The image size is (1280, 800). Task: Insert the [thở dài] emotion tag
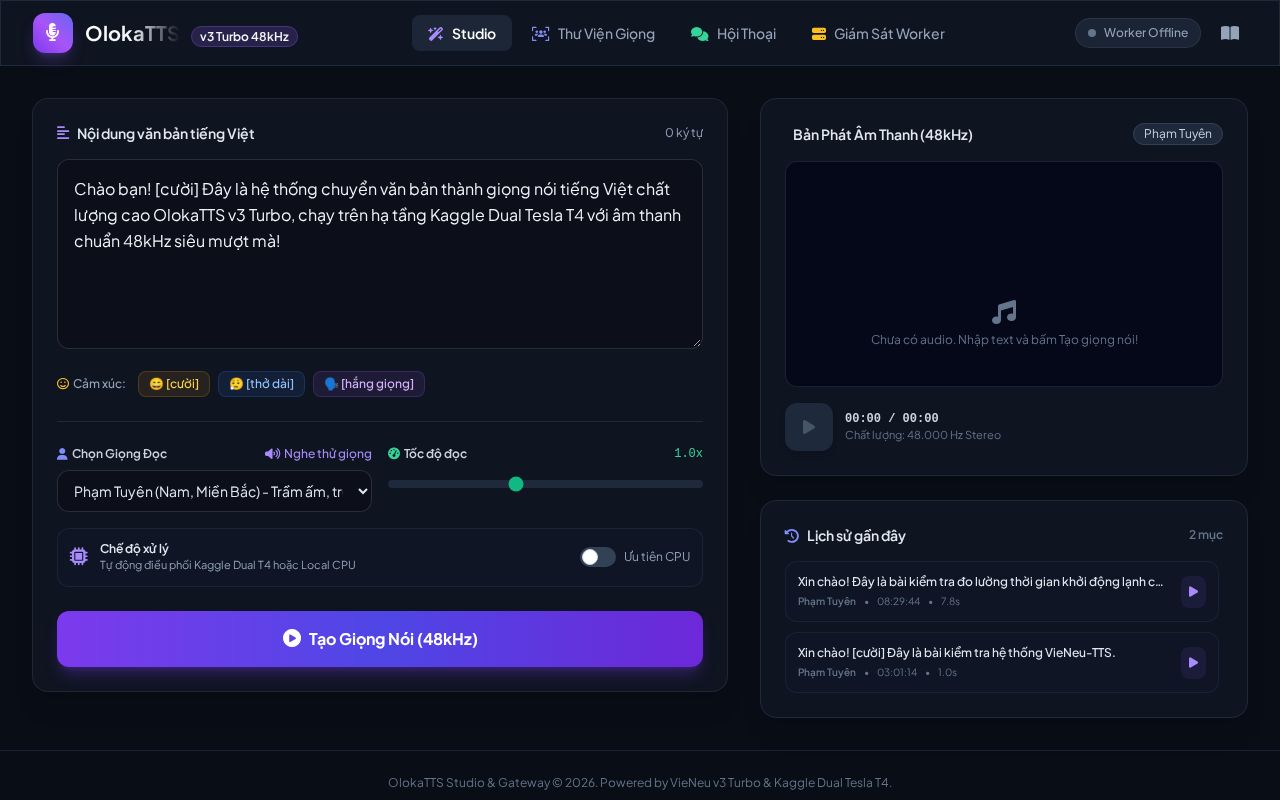pyautogui.click(x=261, y=384)
